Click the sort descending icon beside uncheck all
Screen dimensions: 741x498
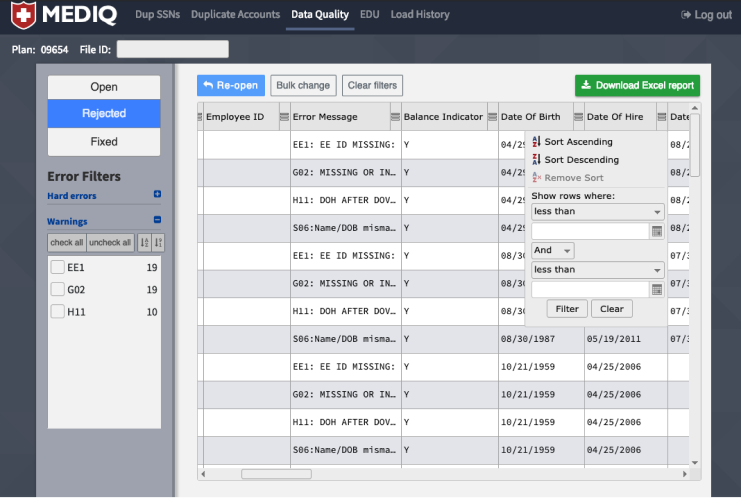(157, 242)
